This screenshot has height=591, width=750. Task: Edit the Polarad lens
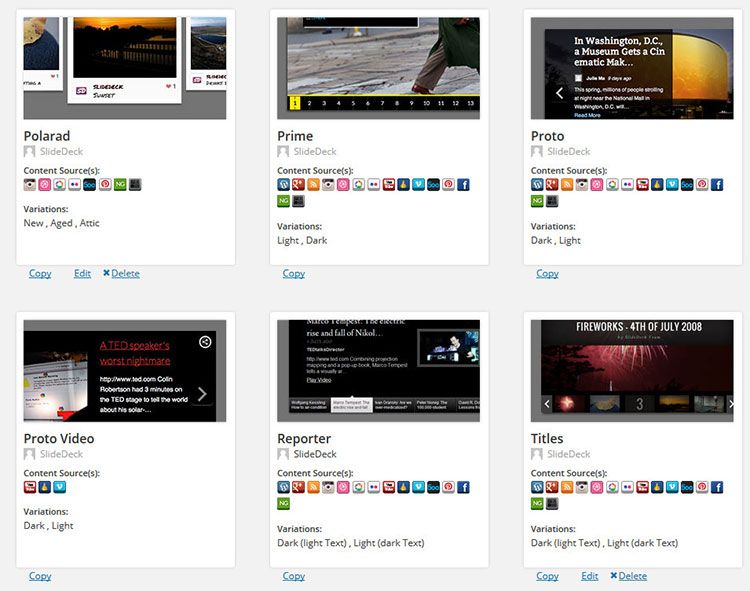(x=82, y=274)
